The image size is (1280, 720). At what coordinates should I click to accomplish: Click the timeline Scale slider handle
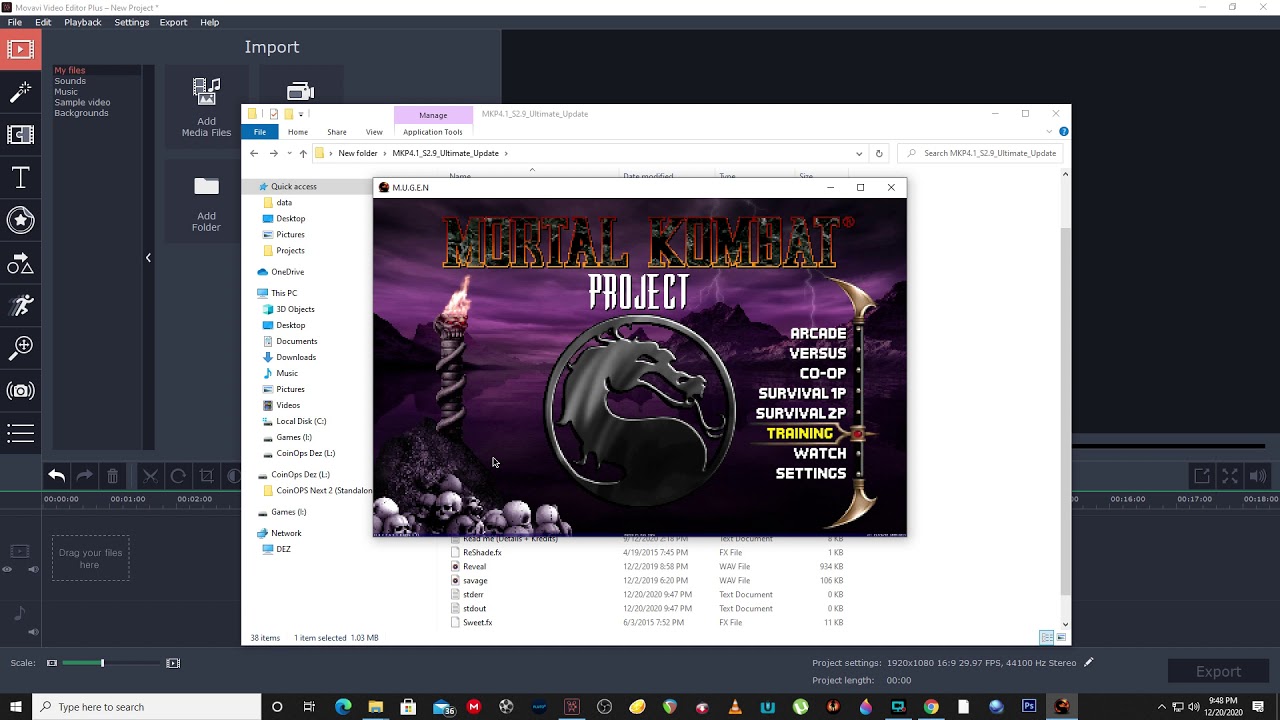(102, 662)
